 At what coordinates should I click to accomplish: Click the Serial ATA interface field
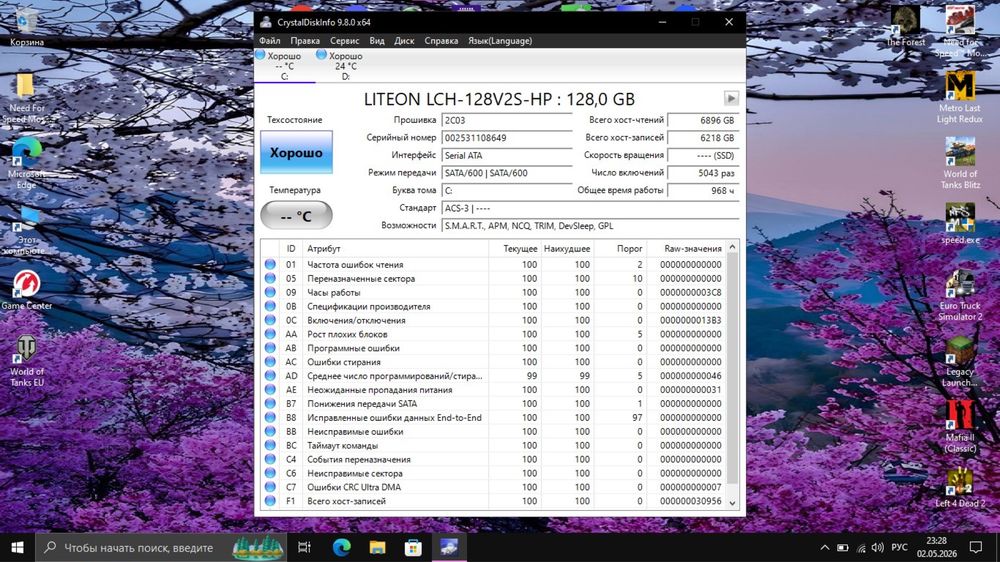[507, 156]
